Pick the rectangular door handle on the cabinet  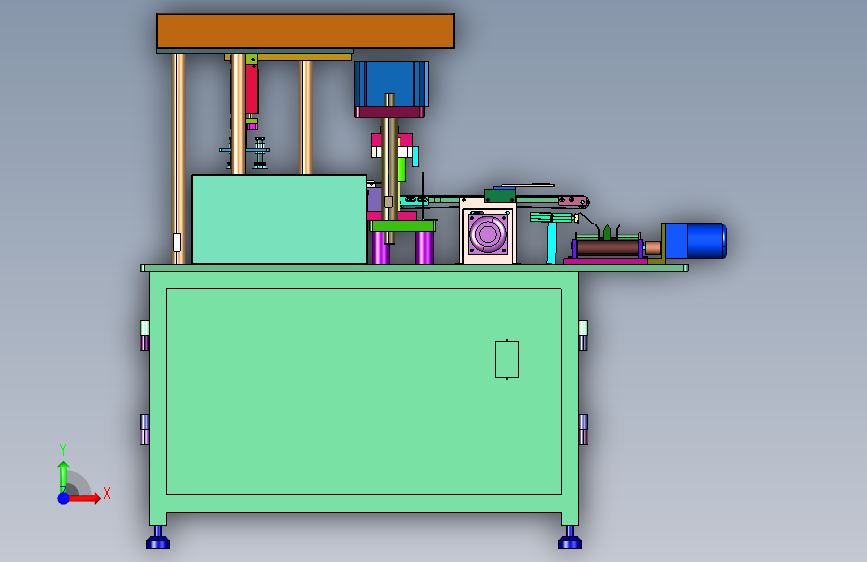[x=506, y=359]
